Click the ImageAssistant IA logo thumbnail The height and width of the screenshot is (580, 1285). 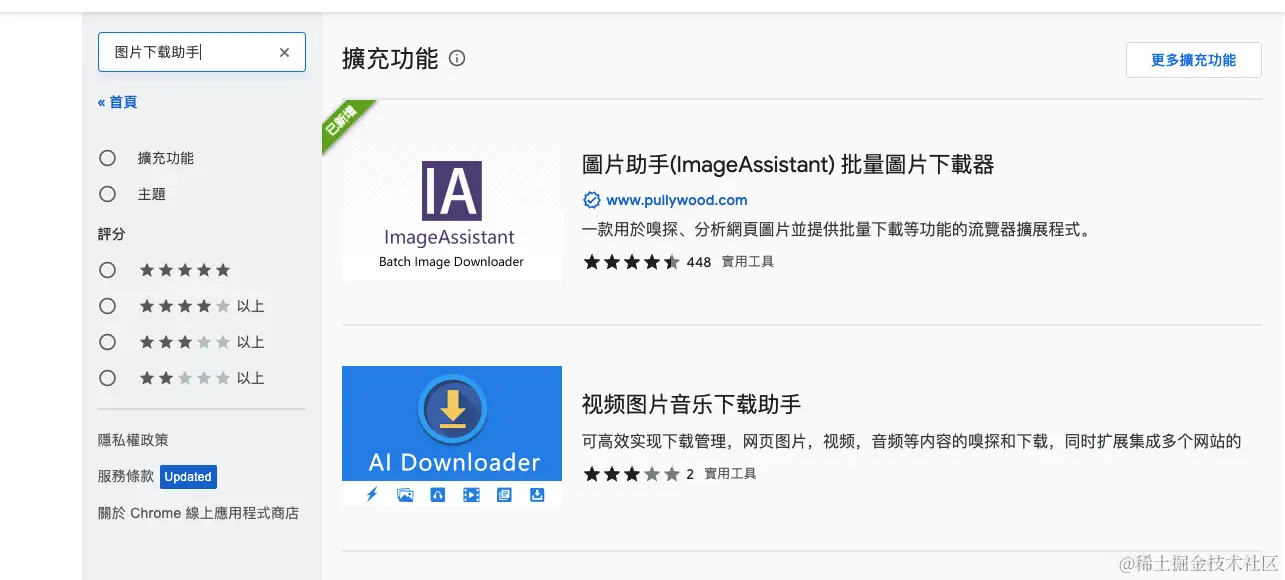[x=452, y=209]
